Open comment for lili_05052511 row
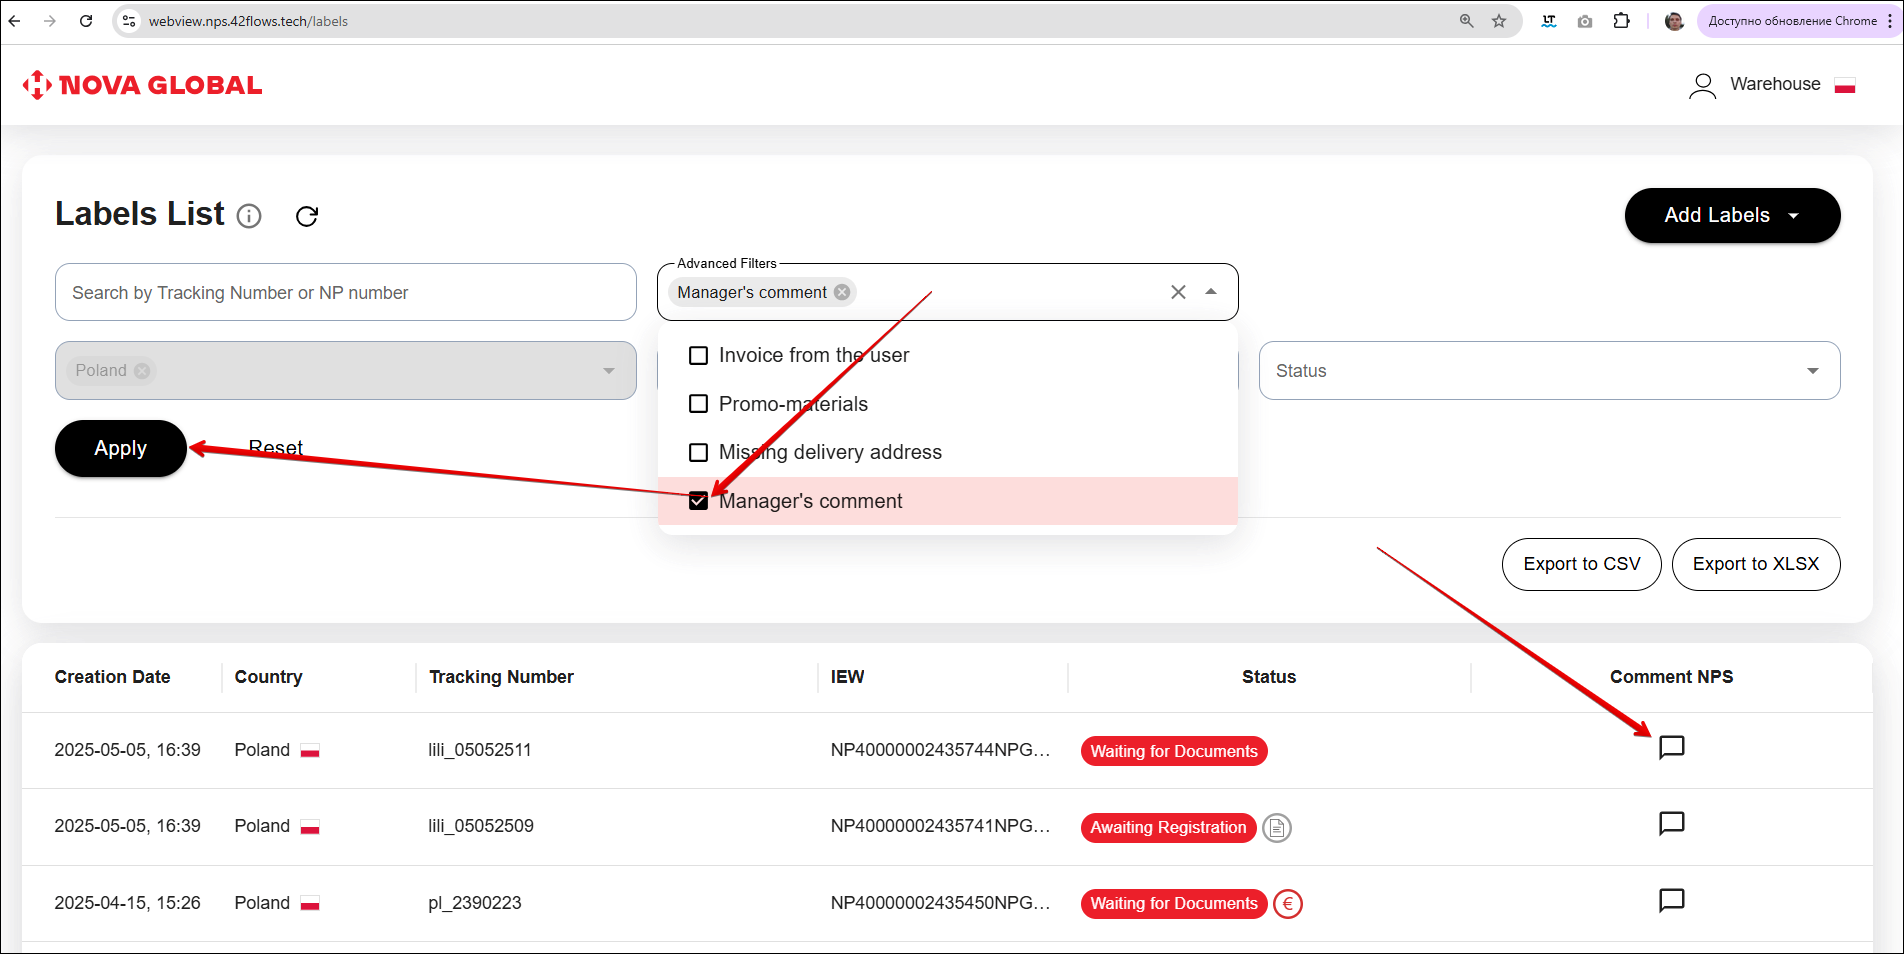The image size is (1904, 954). (x=1671, y=748)
